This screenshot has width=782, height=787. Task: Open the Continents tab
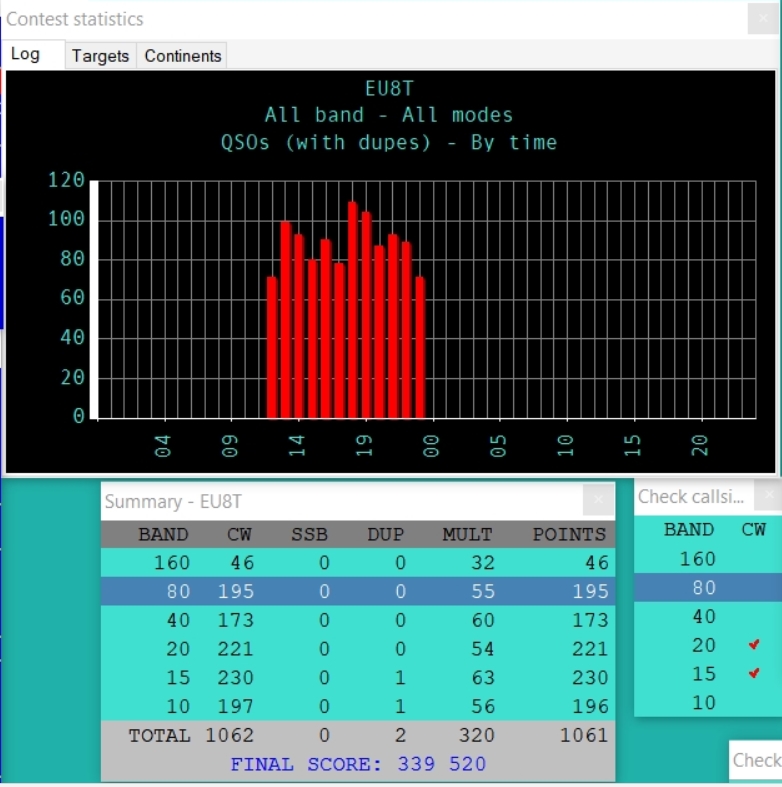click(182, 56)
